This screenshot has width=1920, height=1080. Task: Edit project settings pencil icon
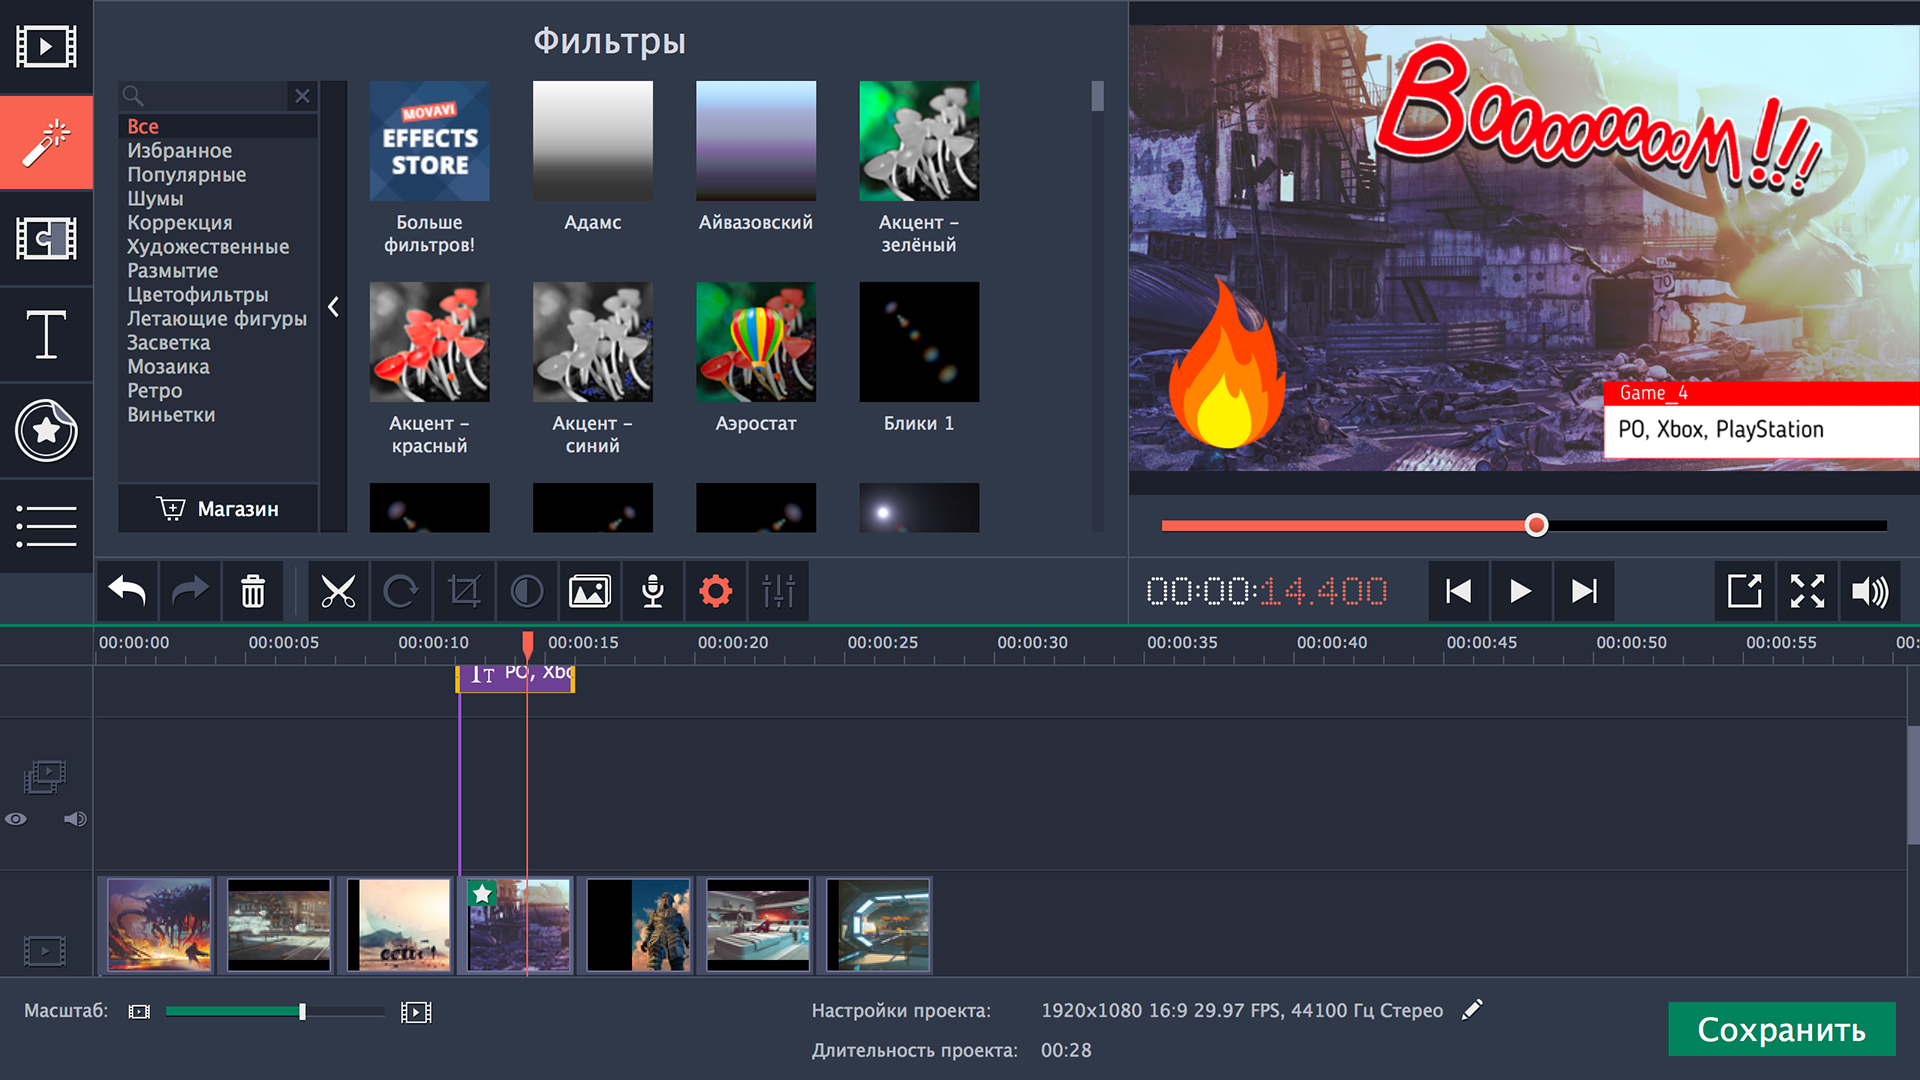tap(1472, 1010)
